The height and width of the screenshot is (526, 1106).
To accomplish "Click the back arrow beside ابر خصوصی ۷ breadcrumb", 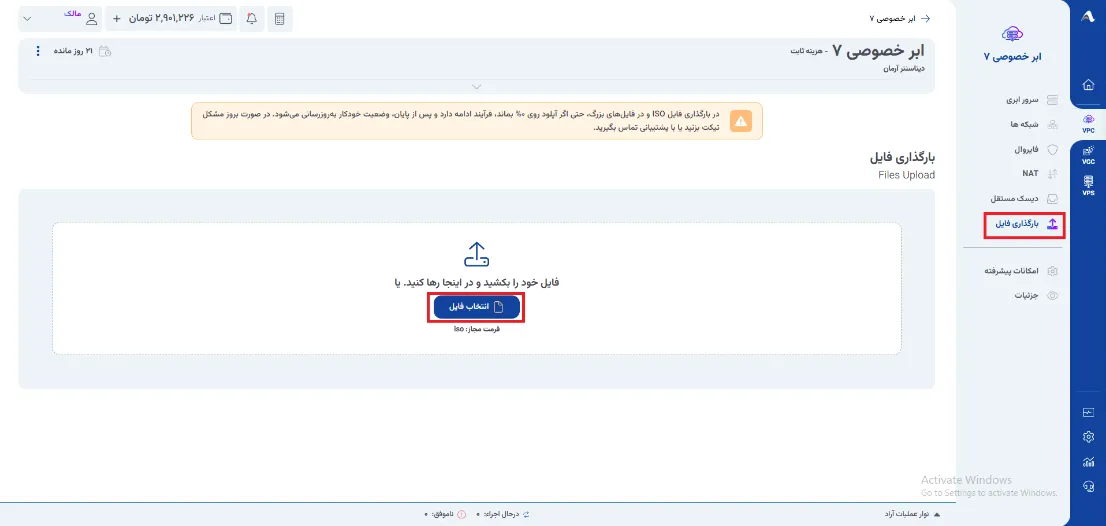I will pos(926,18).
